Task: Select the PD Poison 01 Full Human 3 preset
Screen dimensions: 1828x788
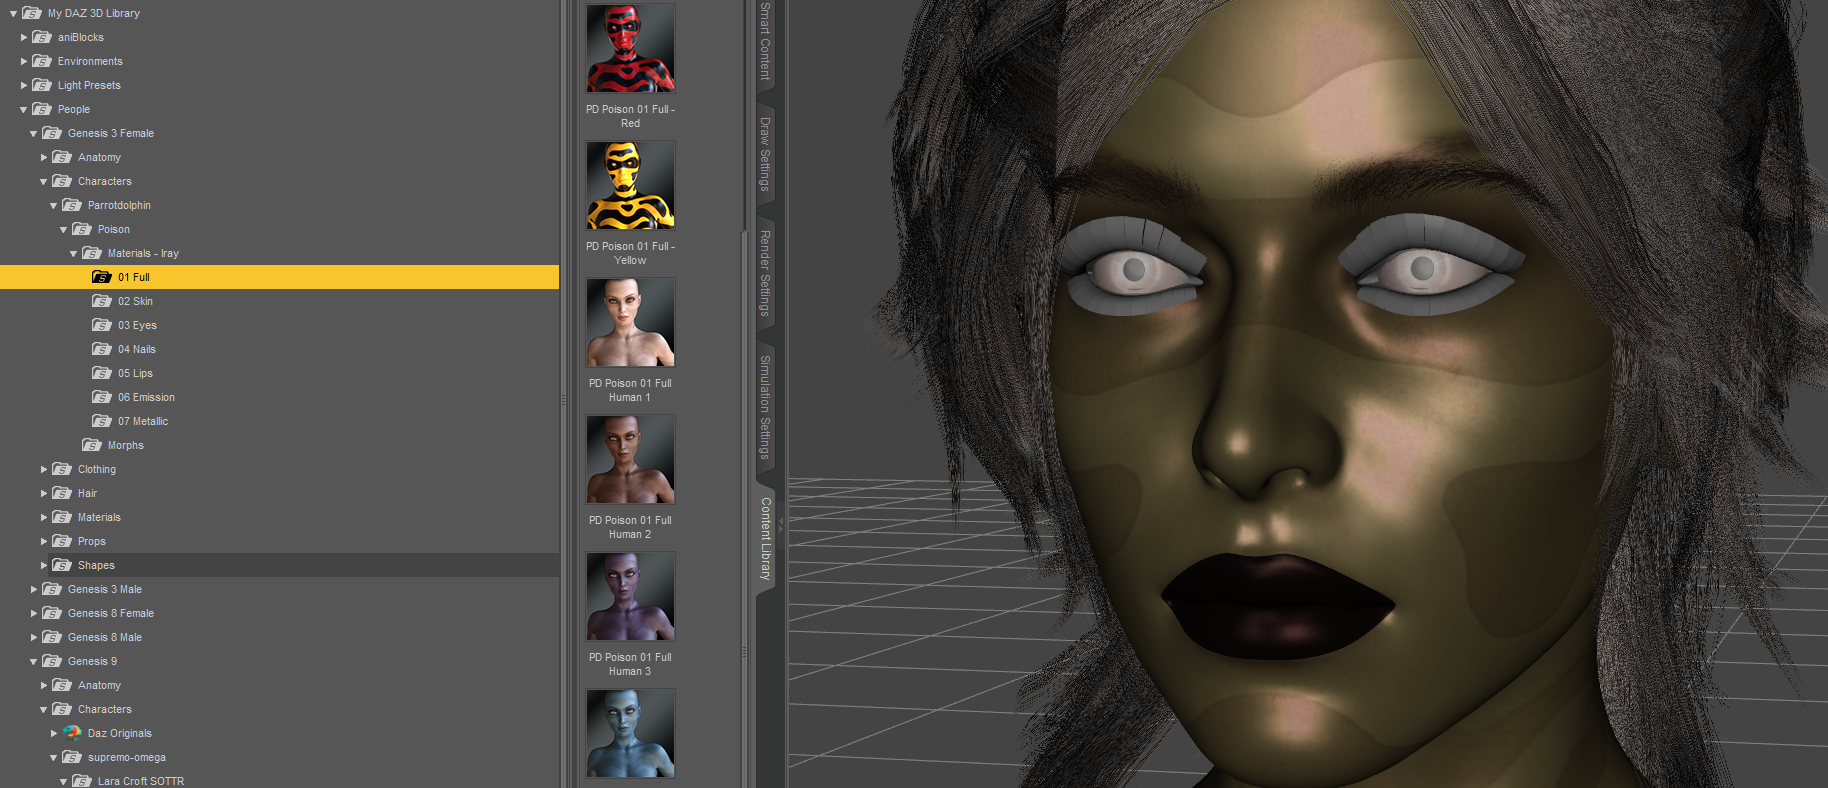Action: click(x=630, y=596)
